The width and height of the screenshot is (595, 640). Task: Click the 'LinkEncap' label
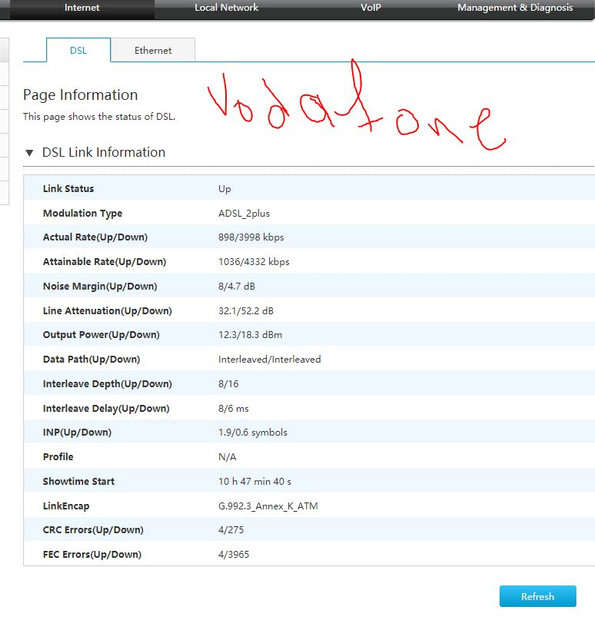click(x=66, y=506)
